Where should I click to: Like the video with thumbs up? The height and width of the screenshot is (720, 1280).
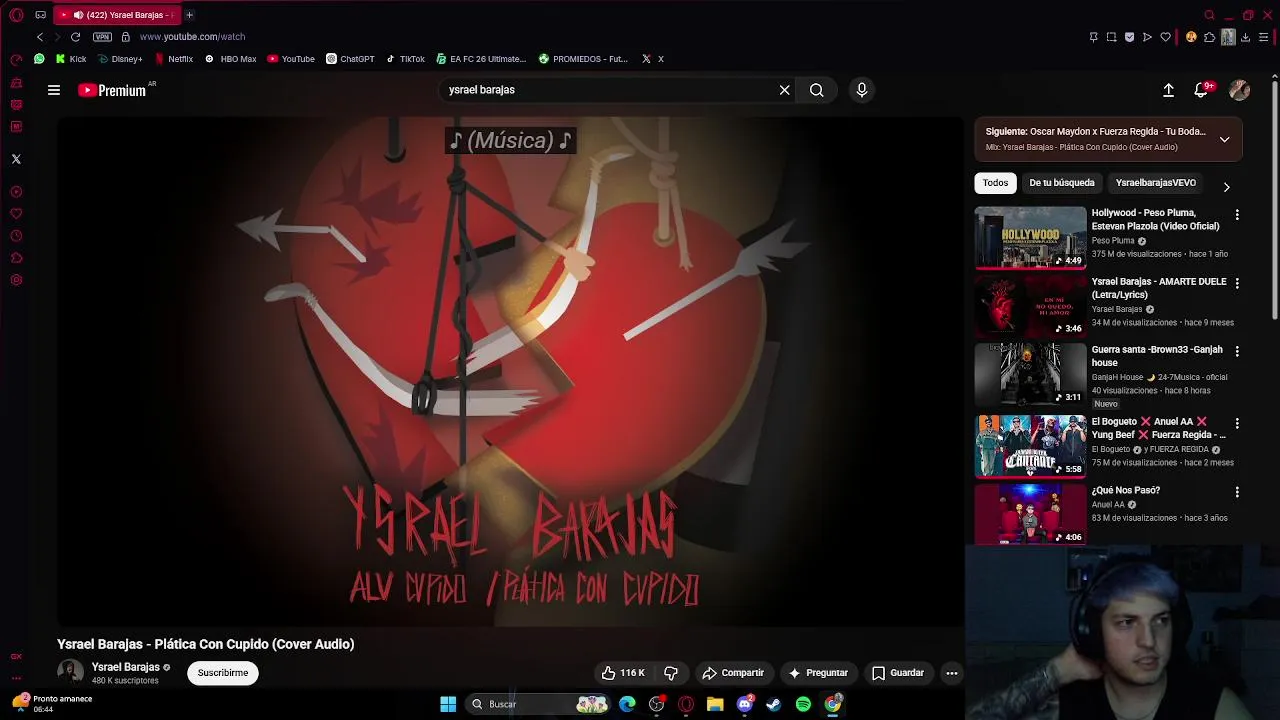(x=623, y=673)
